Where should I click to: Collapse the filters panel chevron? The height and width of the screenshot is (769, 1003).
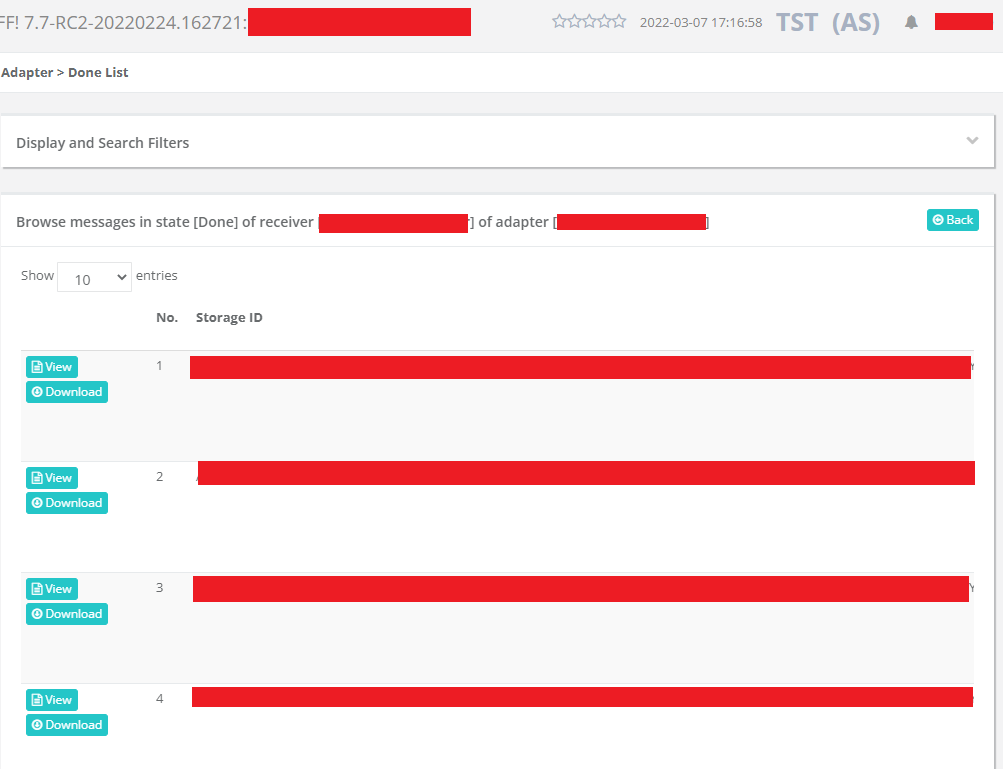[971, 141]
